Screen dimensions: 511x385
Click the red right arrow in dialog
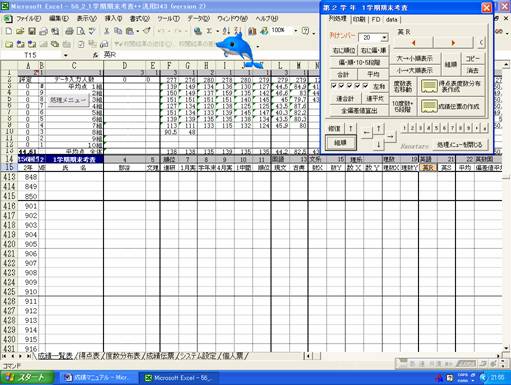click(453, 43)
